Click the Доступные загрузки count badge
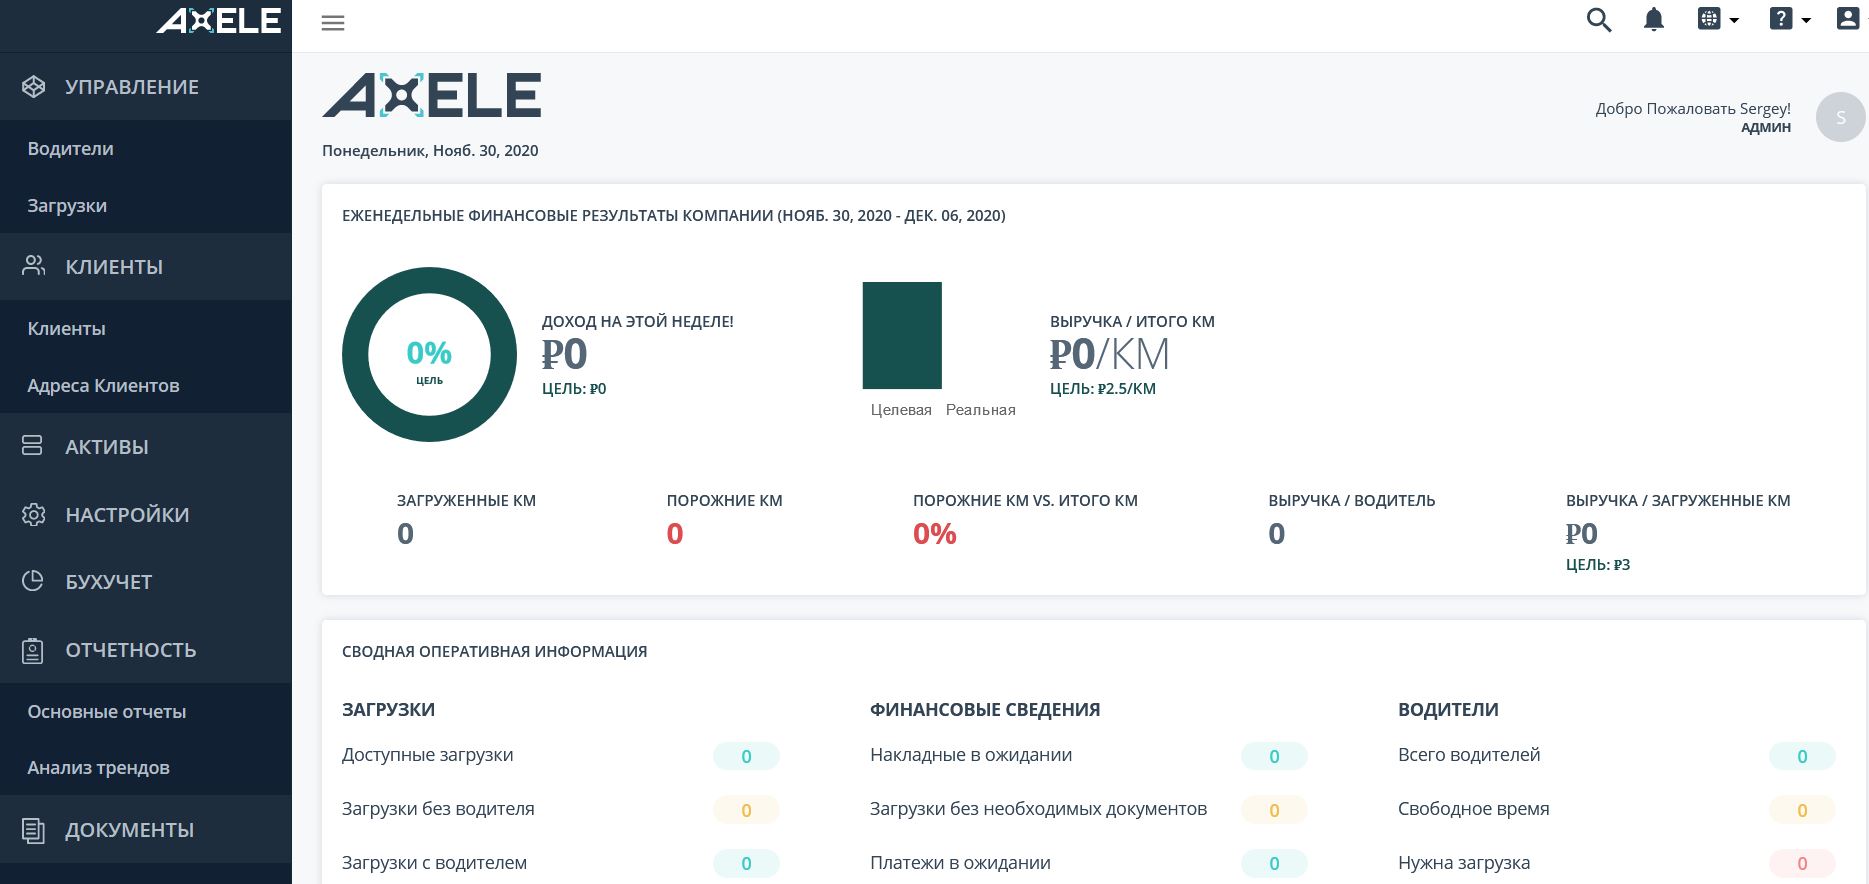1869x884 pixels. click(x=746, y=757)
